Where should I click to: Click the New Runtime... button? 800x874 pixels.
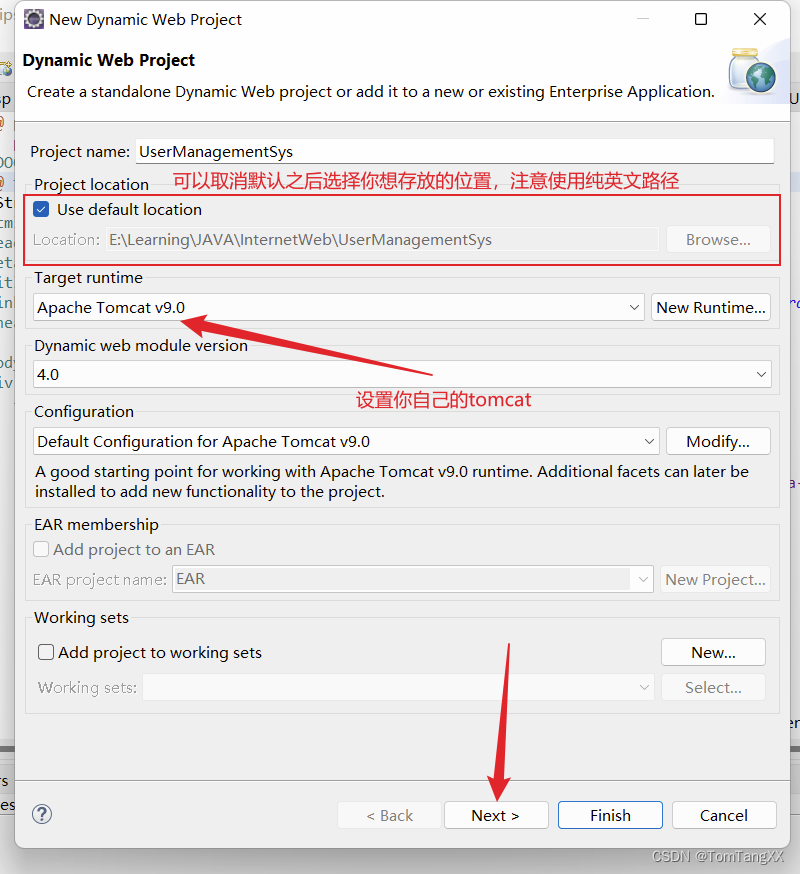(x=711, y=307)
